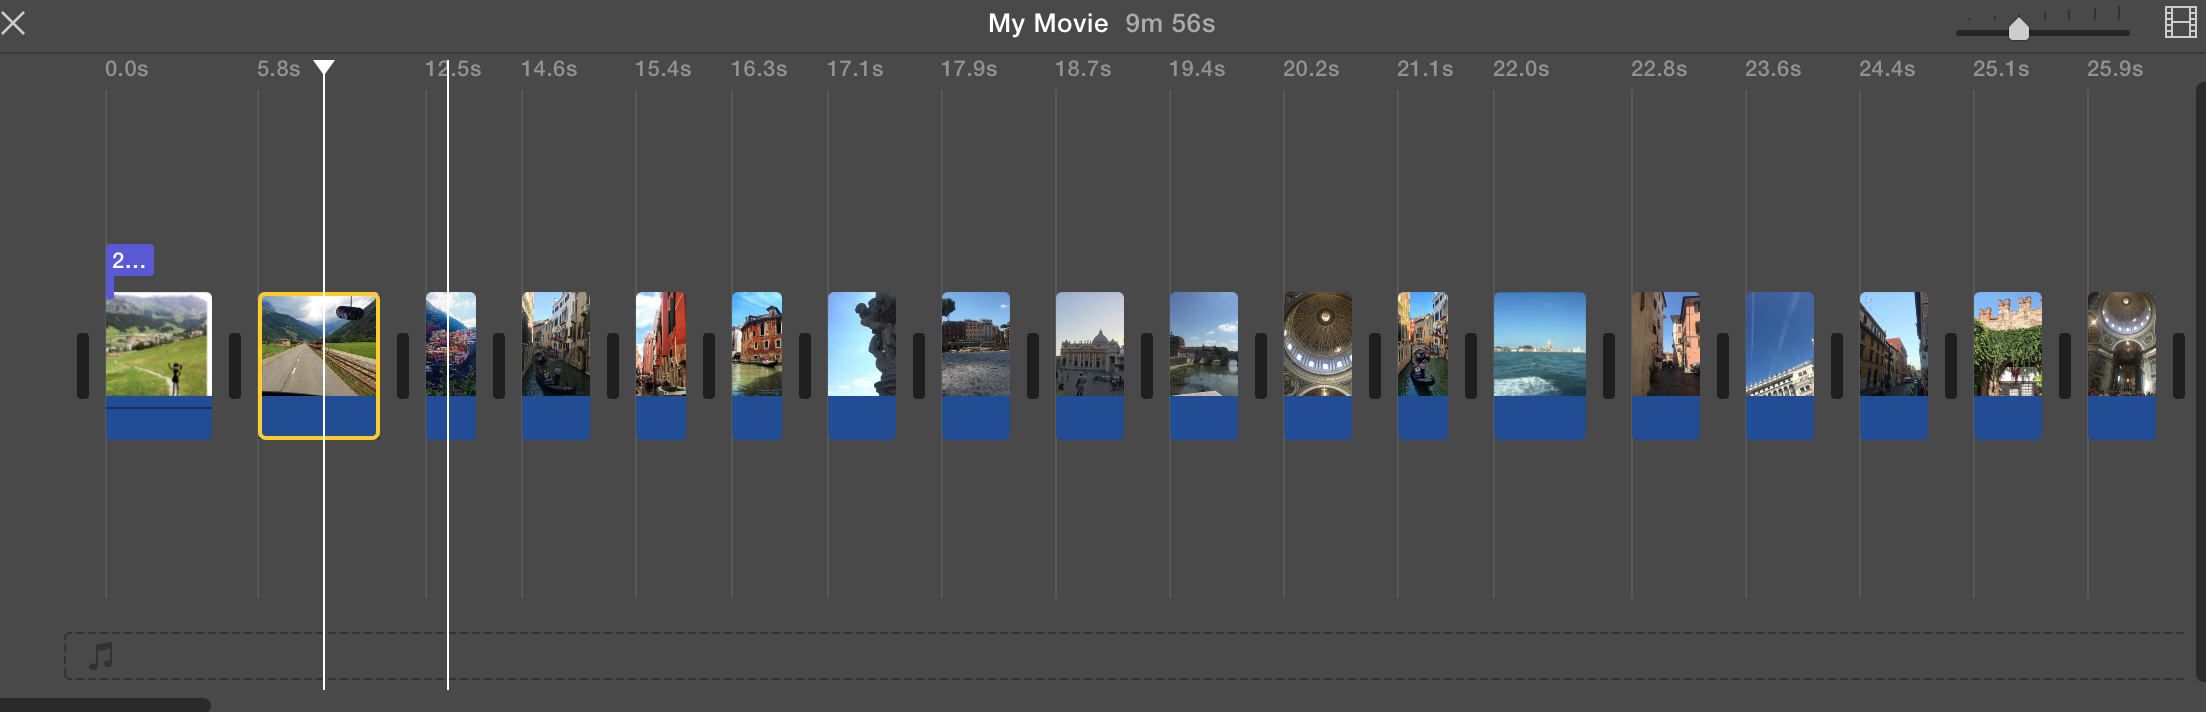Screen dimensions: 2206x712
Task: Click the "19.4s" time label
Action: click(x=1197, y=69)
